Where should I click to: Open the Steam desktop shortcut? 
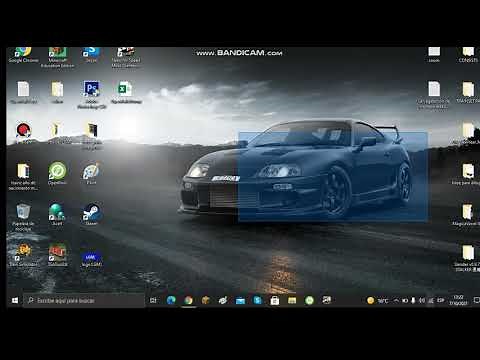pyautogui.click(x=91, y=214)
